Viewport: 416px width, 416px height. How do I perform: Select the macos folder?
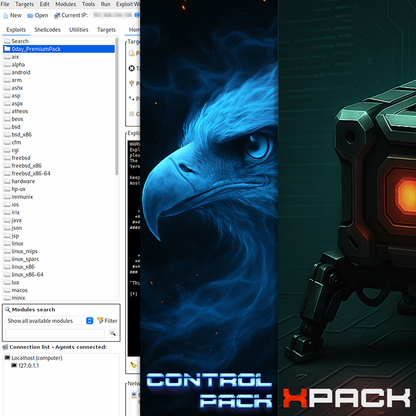pos(19,290)
